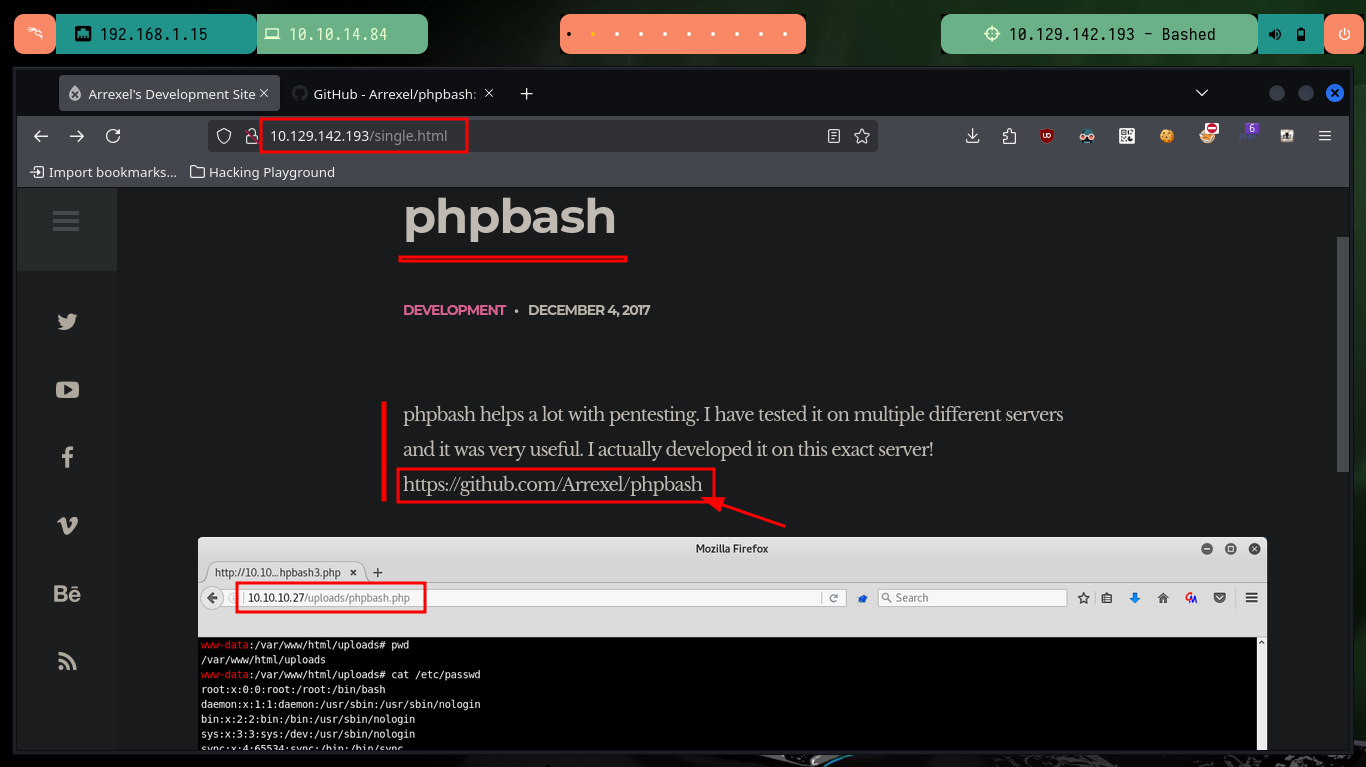Click the DECEMBER 4, 2017 date text
The image size is (1366, 767).
(589, 310)
